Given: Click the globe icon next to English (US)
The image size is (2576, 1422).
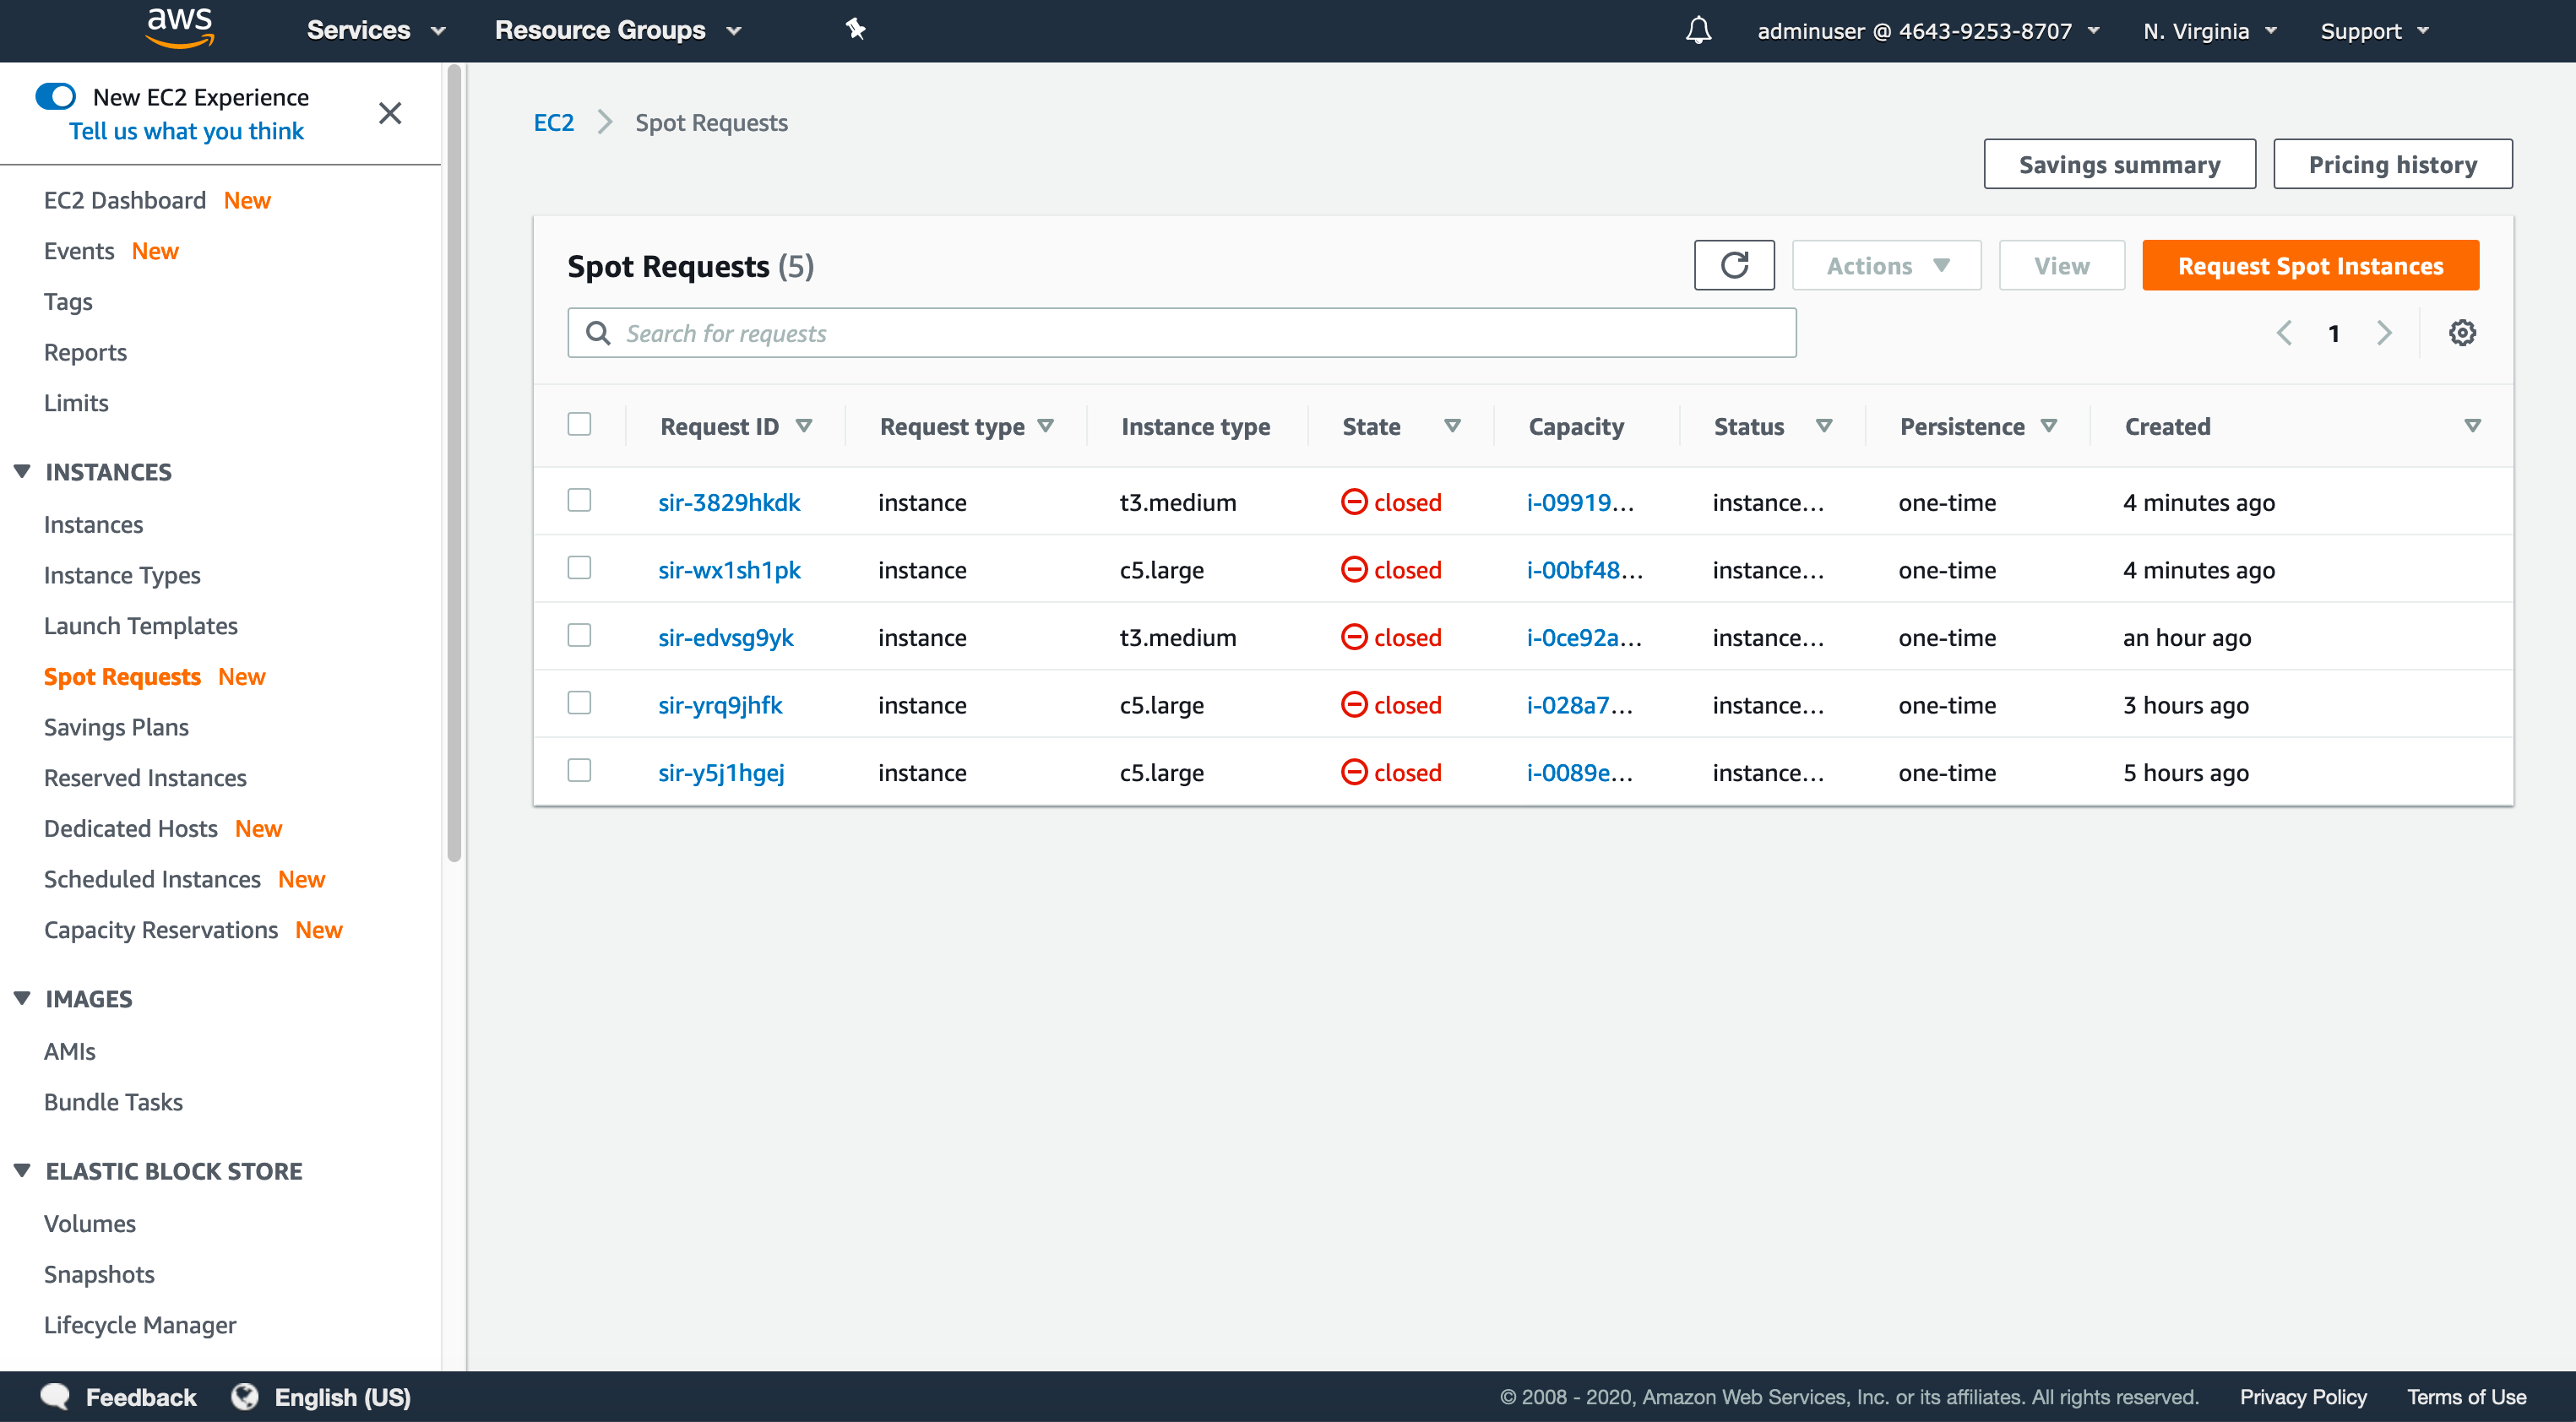Looking at the screenshot, I should [245, 1396].
